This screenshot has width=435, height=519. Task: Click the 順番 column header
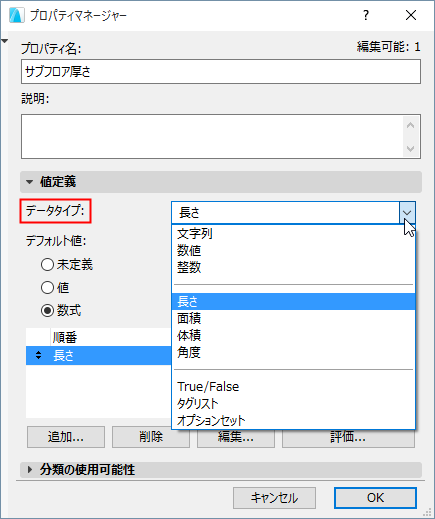[x=111, y=338]
